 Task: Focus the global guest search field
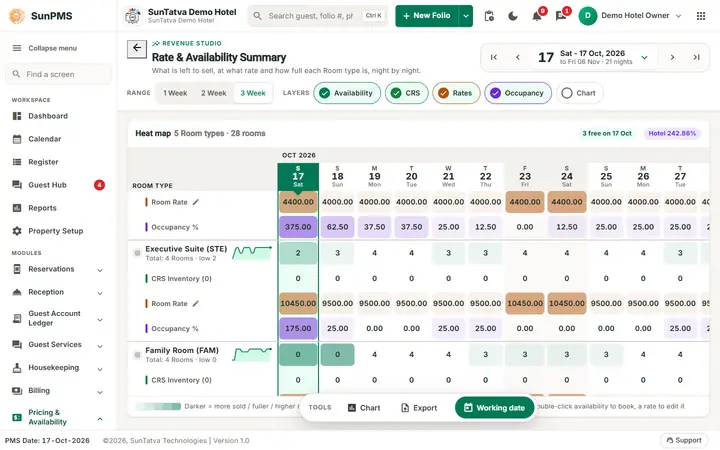point(318,16)
